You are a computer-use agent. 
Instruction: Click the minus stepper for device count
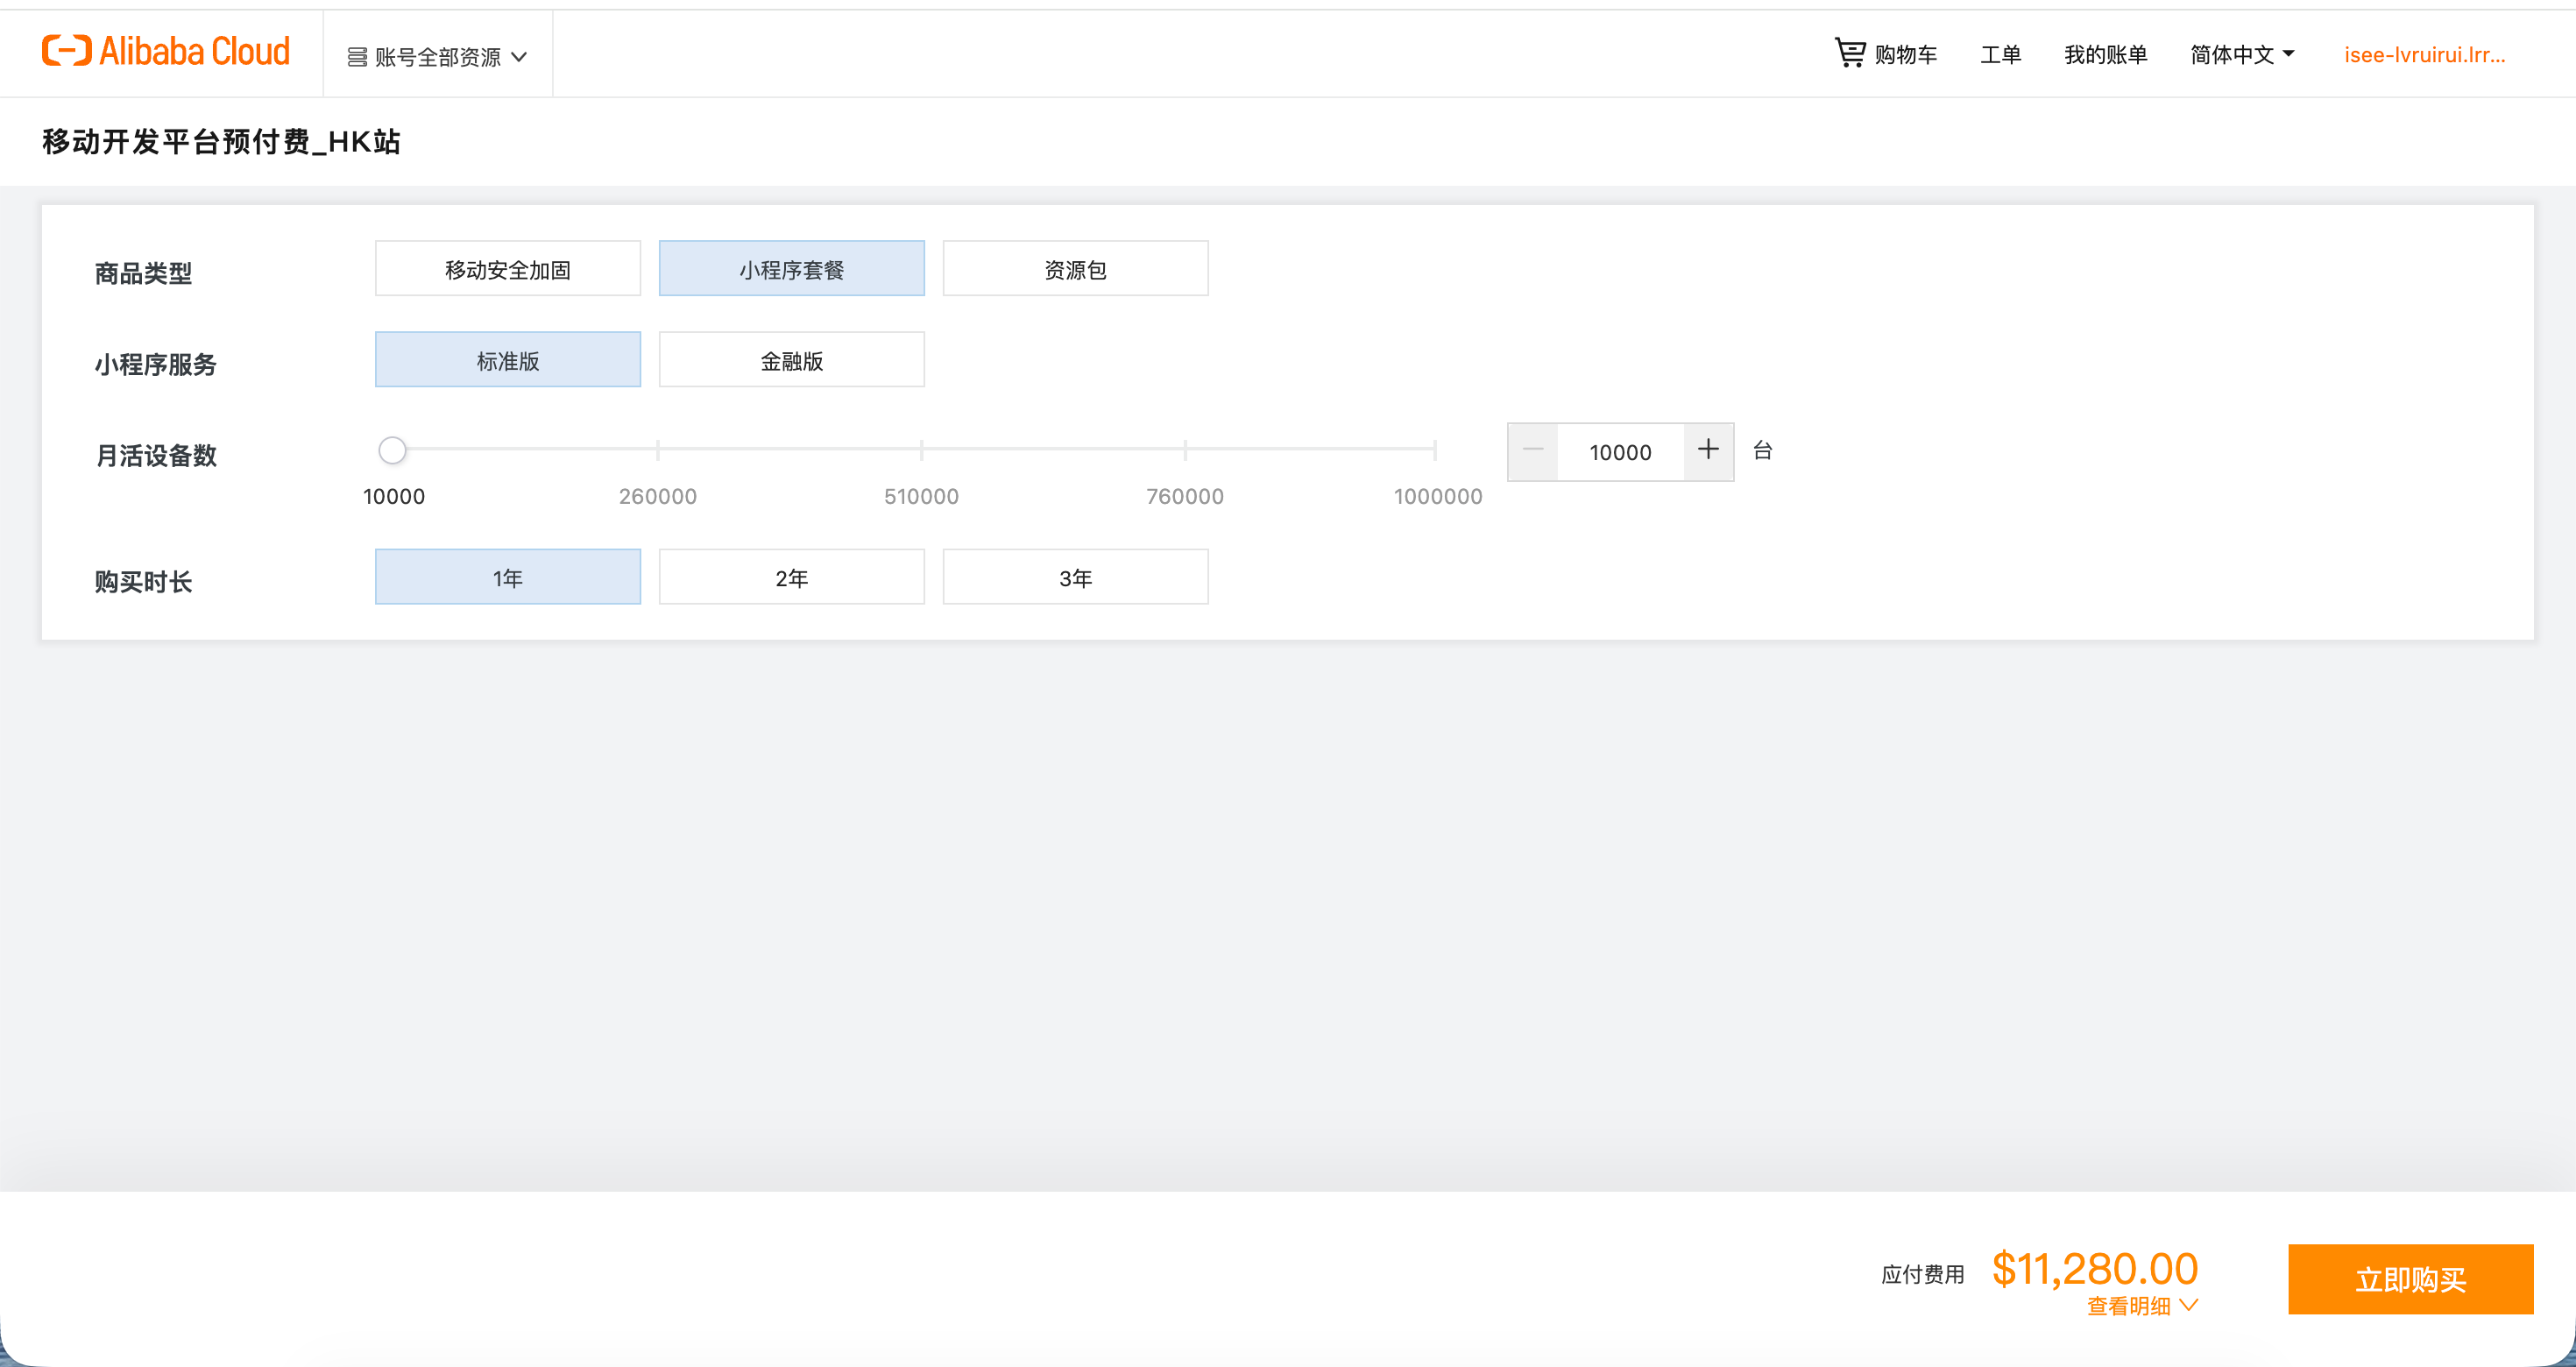pyautogui.click(x=1532, y=451)
